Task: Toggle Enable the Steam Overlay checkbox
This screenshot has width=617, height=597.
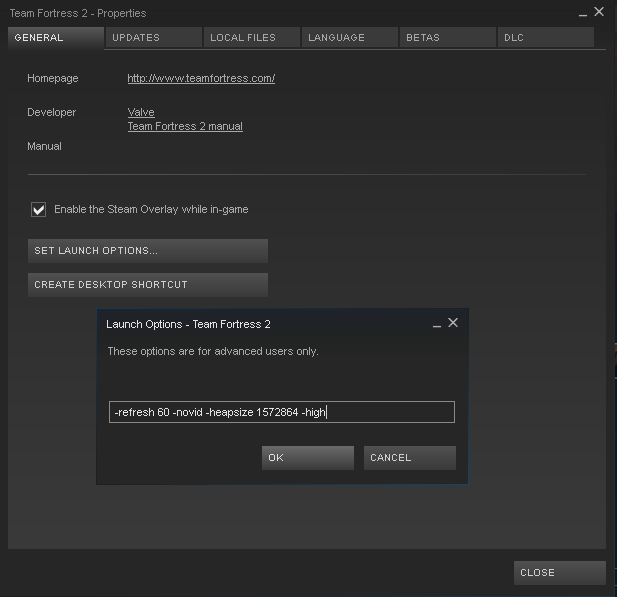Action: point(39,209)
